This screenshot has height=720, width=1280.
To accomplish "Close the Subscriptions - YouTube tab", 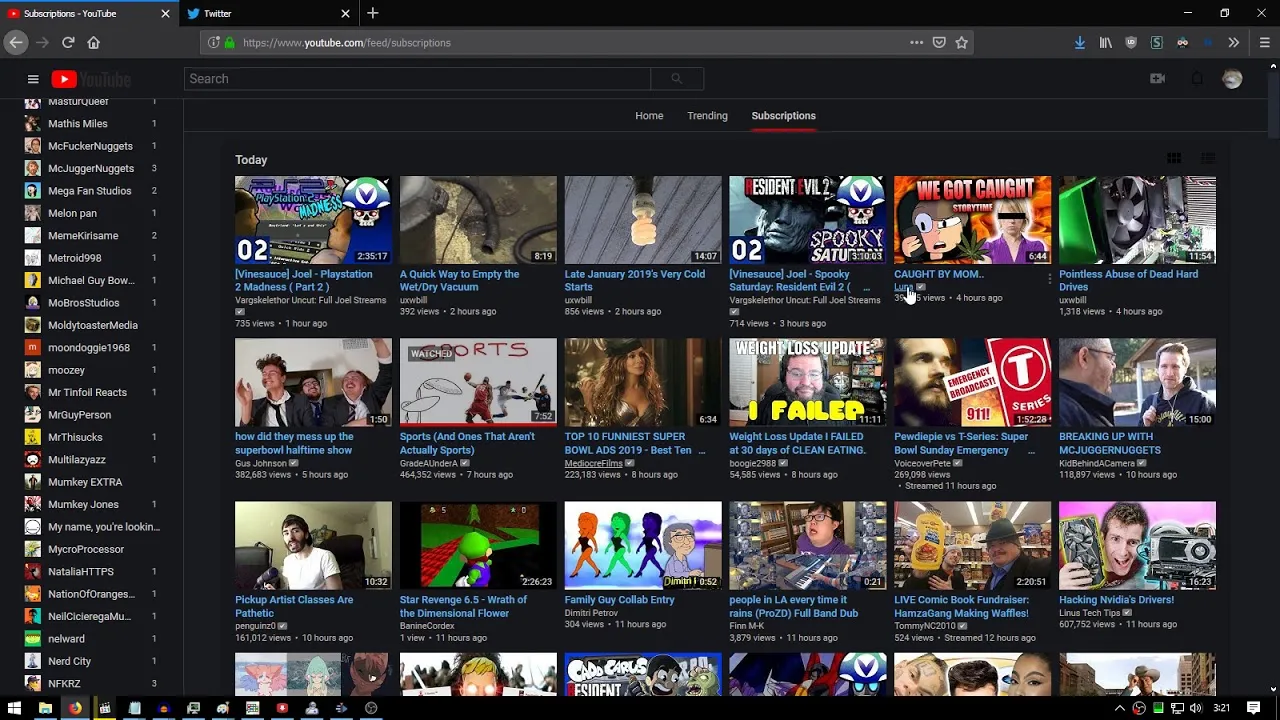I will (165, 13).
